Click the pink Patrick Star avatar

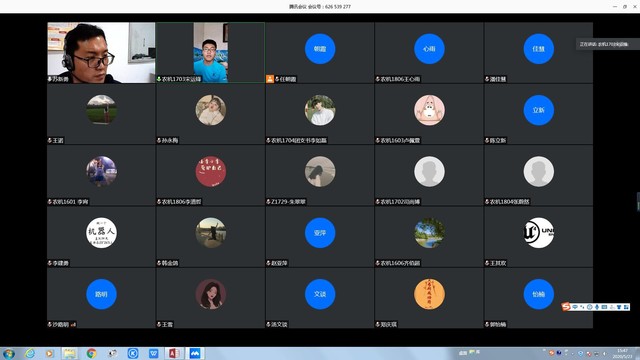429,110
